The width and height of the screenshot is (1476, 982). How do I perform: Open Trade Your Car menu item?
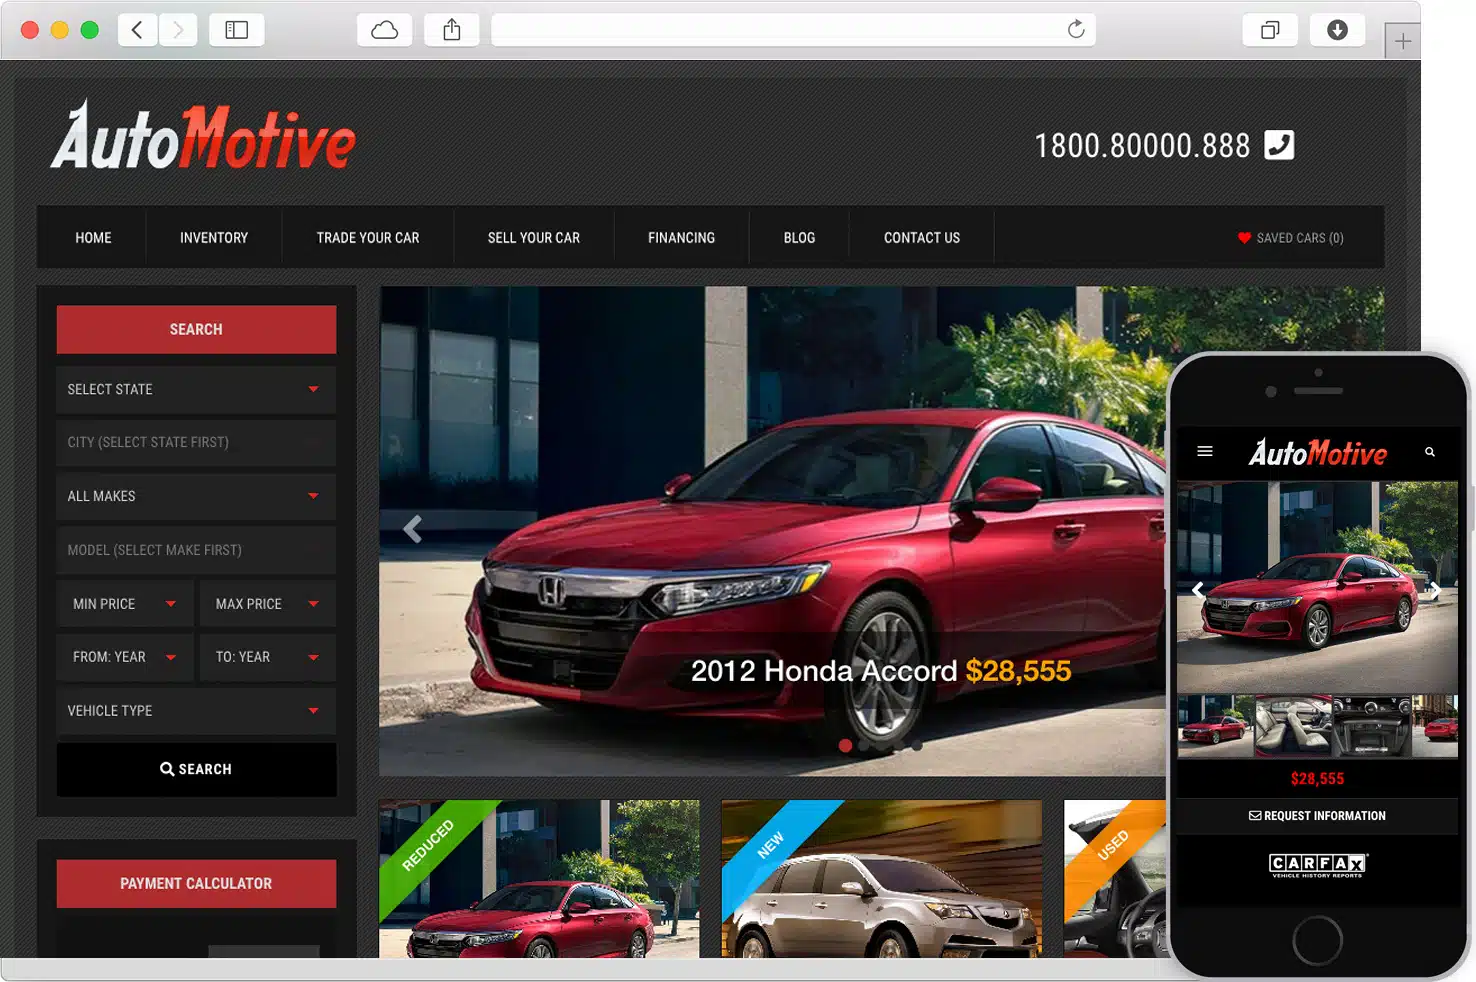coord(368,238)
